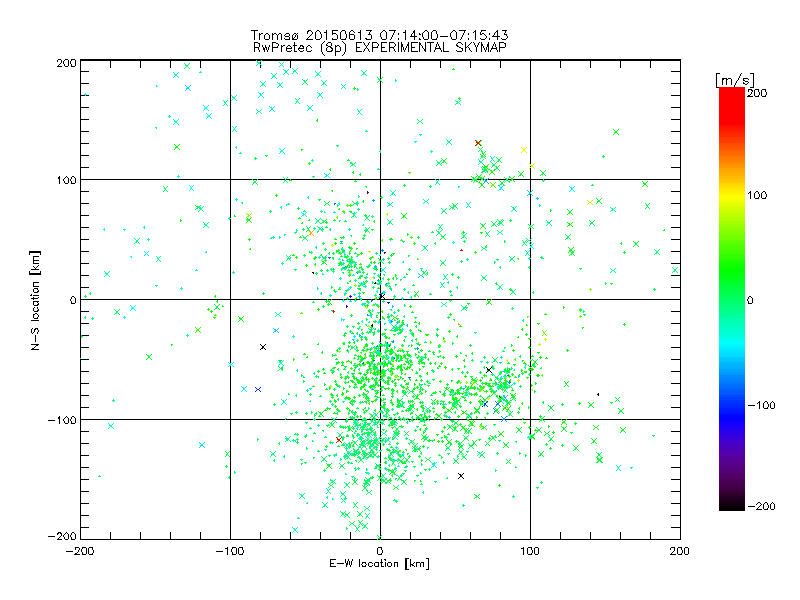Image resolution: width=800 pixels, height=600 pixels.
Task: Click the N-S axis "0" tick label
Action: [73, 300]
